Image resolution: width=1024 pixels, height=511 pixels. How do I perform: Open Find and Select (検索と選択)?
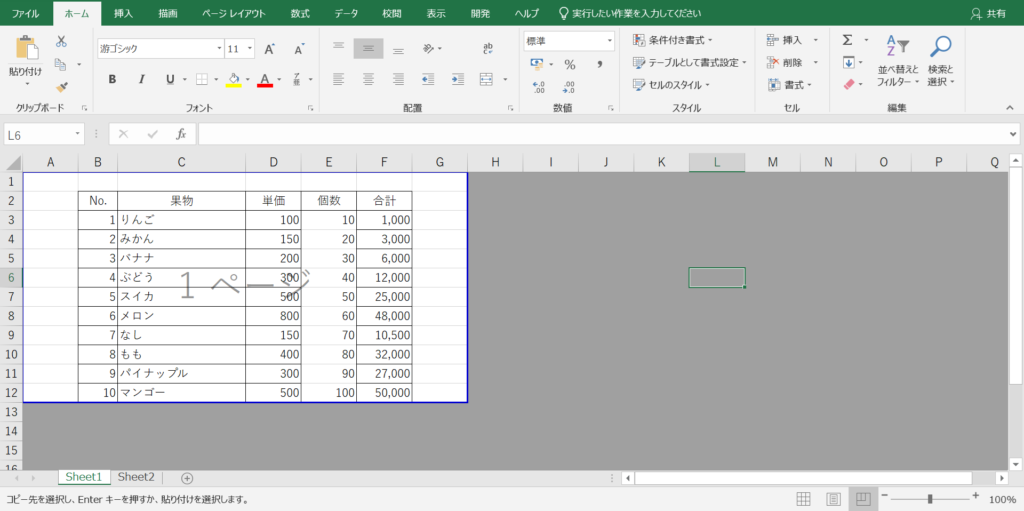(x=941, y=62)
